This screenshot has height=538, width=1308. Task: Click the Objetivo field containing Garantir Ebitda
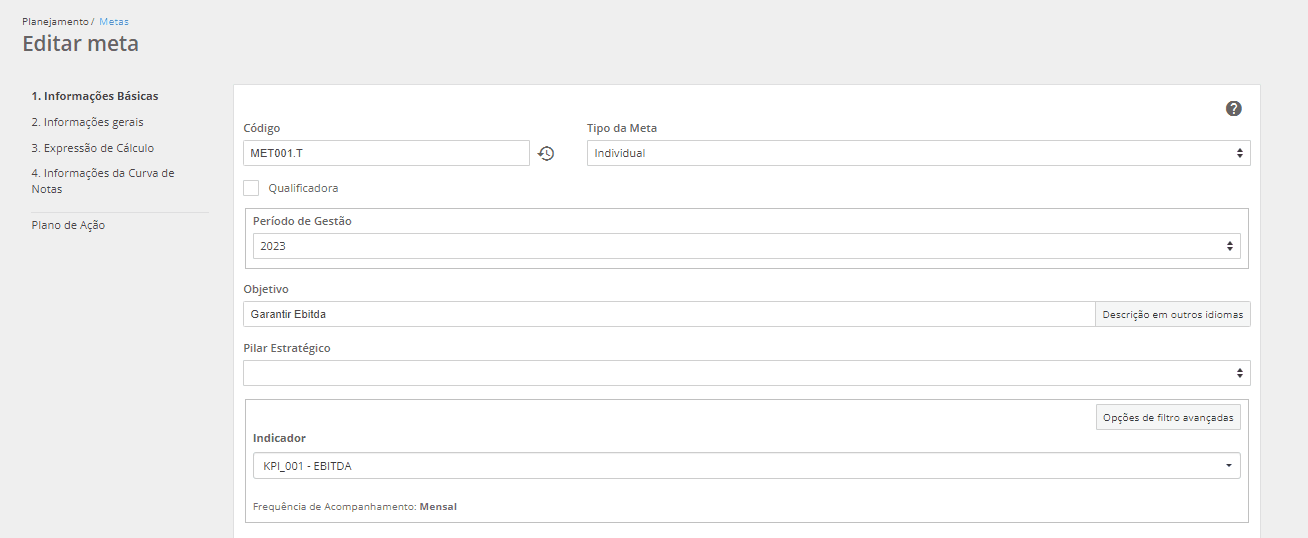[x=668, y=314]
